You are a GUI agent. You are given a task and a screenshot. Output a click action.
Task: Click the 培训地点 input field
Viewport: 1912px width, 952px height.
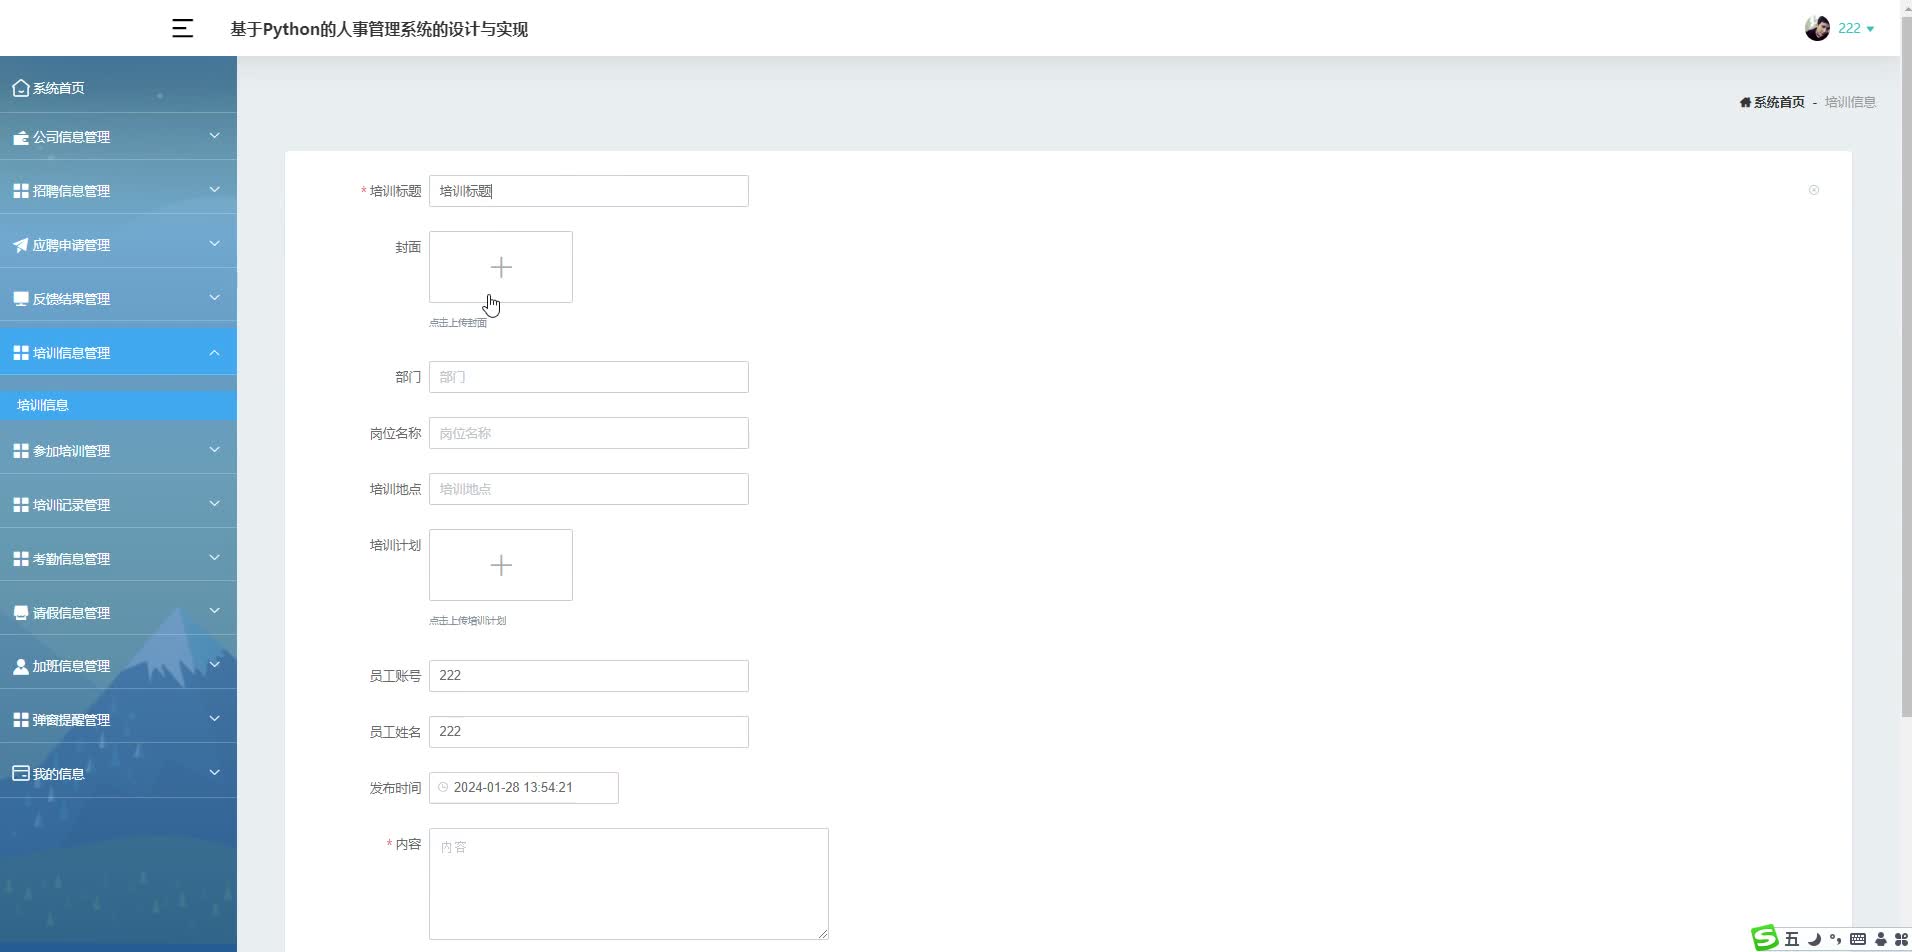588,489
